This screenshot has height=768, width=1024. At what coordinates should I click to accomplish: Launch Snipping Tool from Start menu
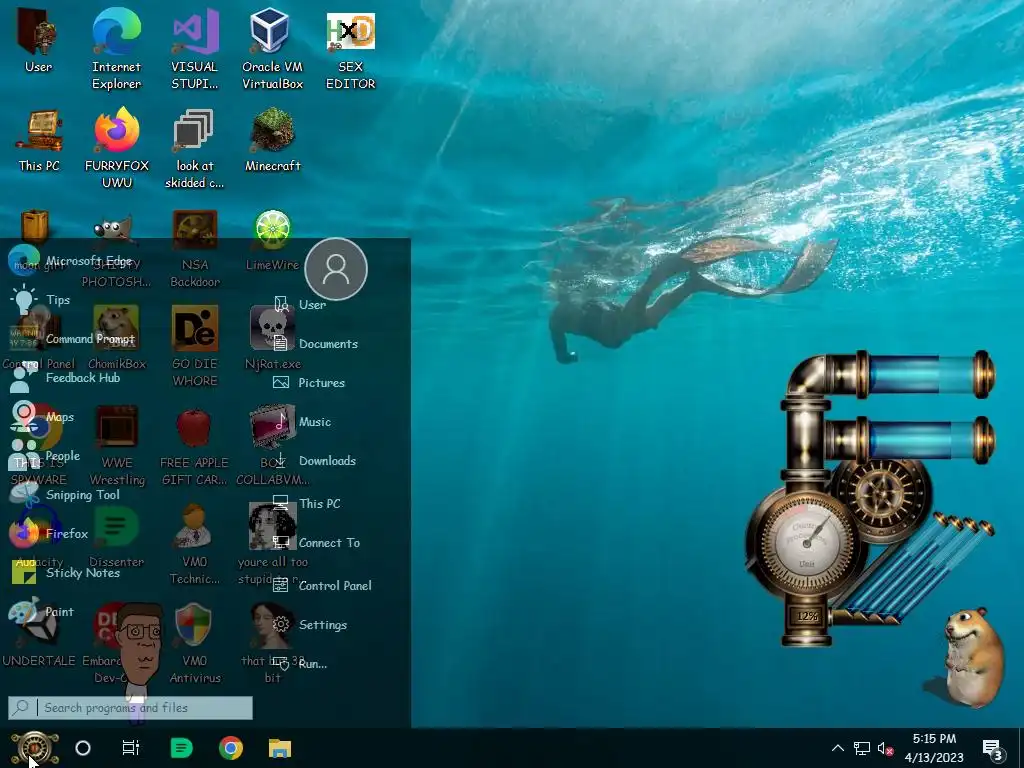coord(65,494)
